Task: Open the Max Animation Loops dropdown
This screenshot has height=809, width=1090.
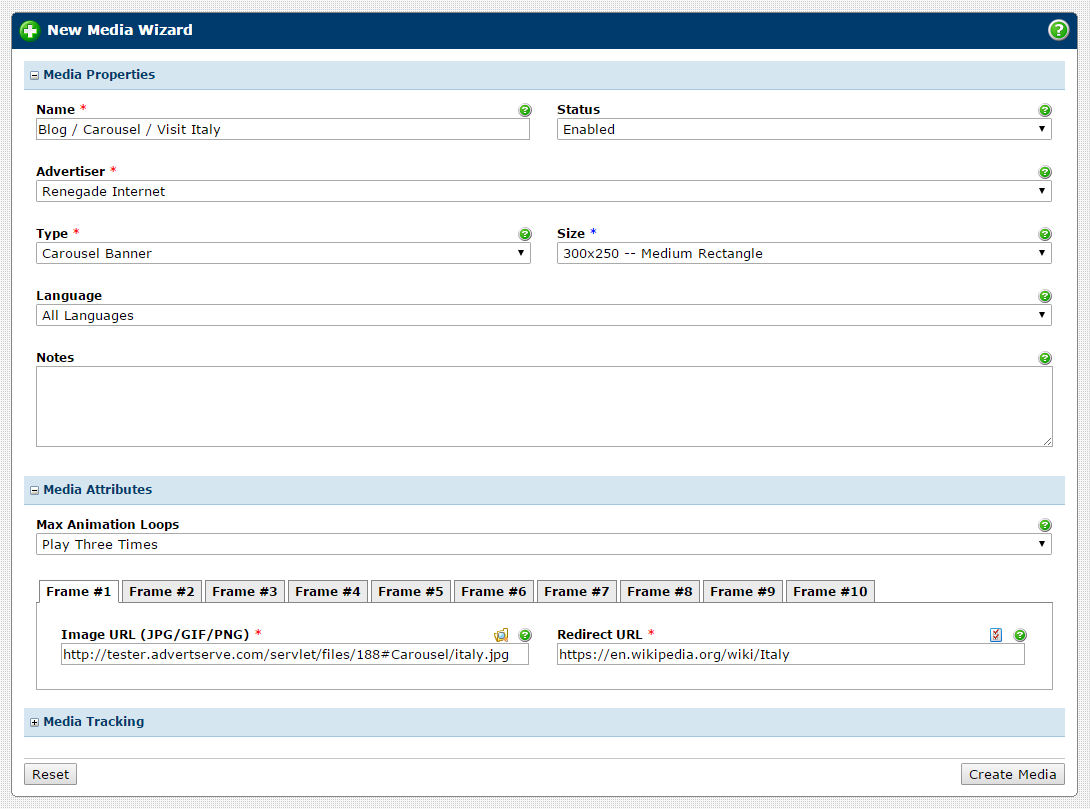Action: click(x=543, y=544)
